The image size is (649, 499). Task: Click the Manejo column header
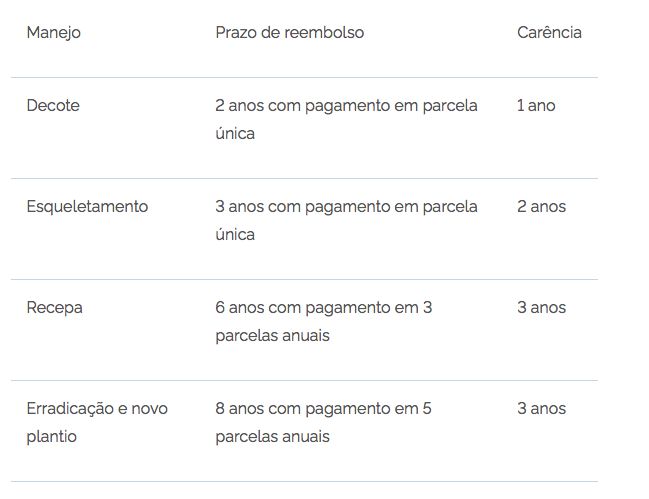[x=53, y=32]
